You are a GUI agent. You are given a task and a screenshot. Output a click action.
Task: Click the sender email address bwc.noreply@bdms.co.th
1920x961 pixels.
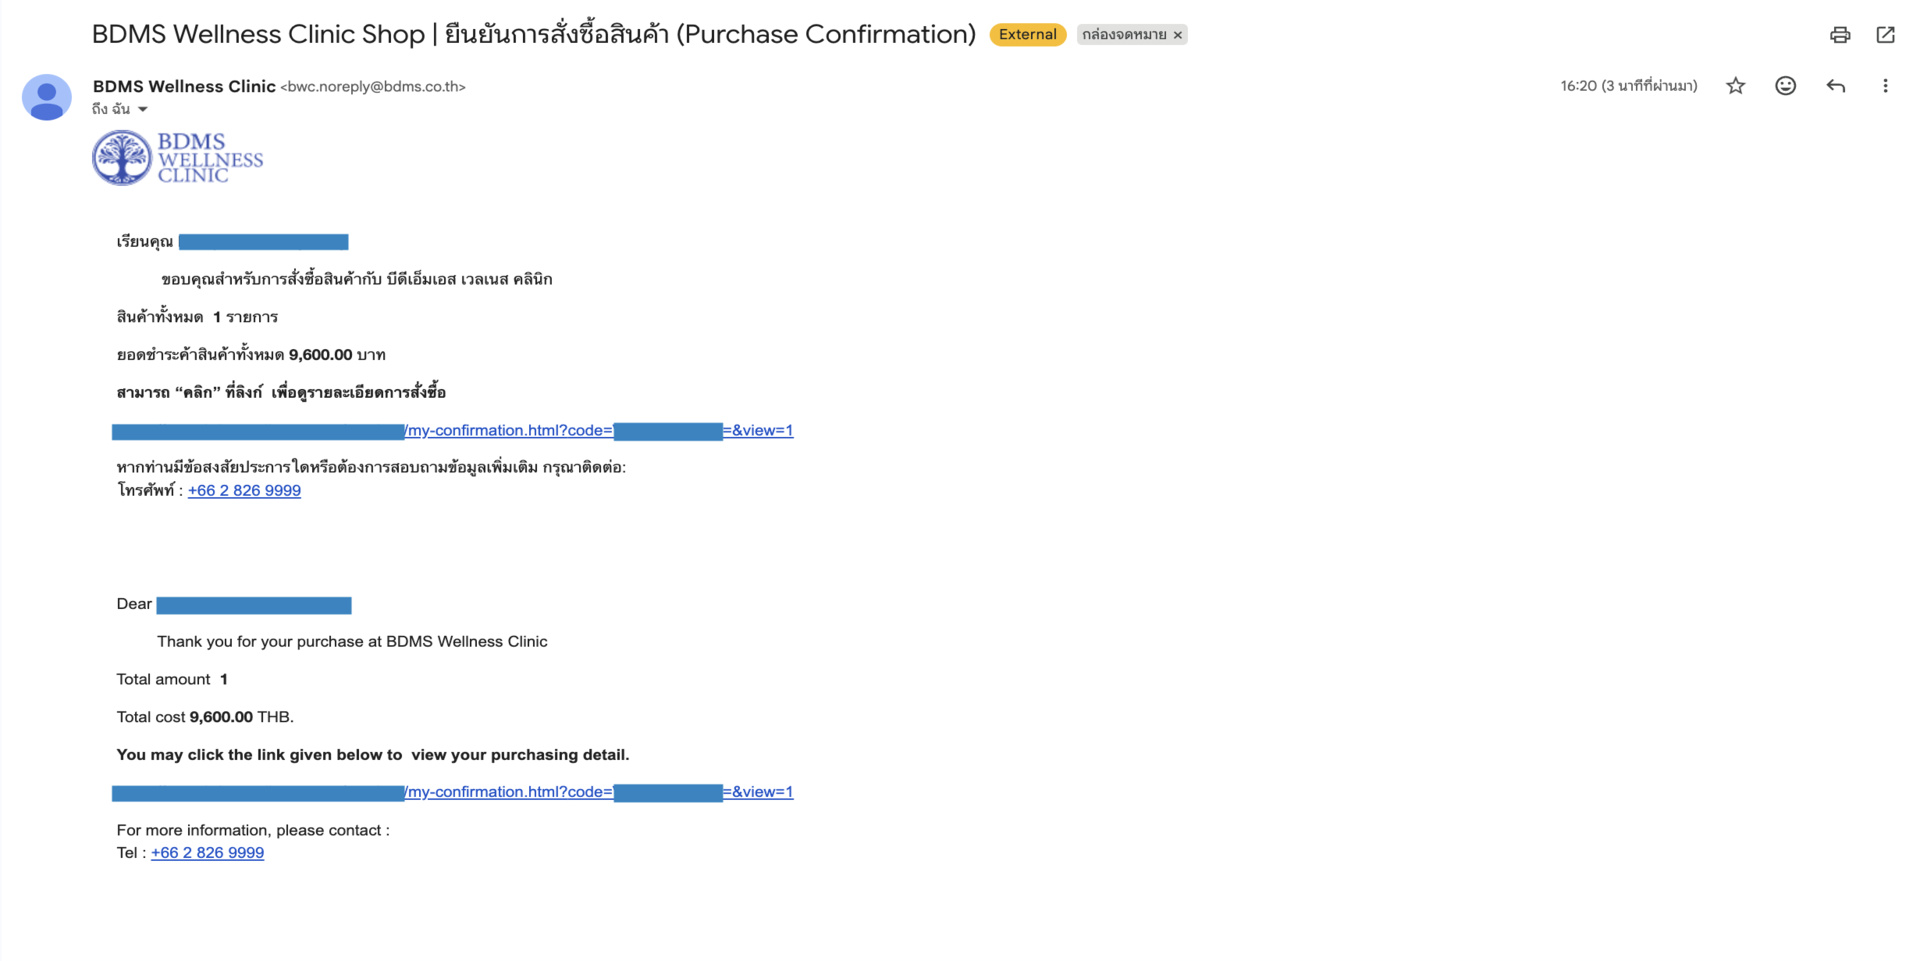[373, 87]
